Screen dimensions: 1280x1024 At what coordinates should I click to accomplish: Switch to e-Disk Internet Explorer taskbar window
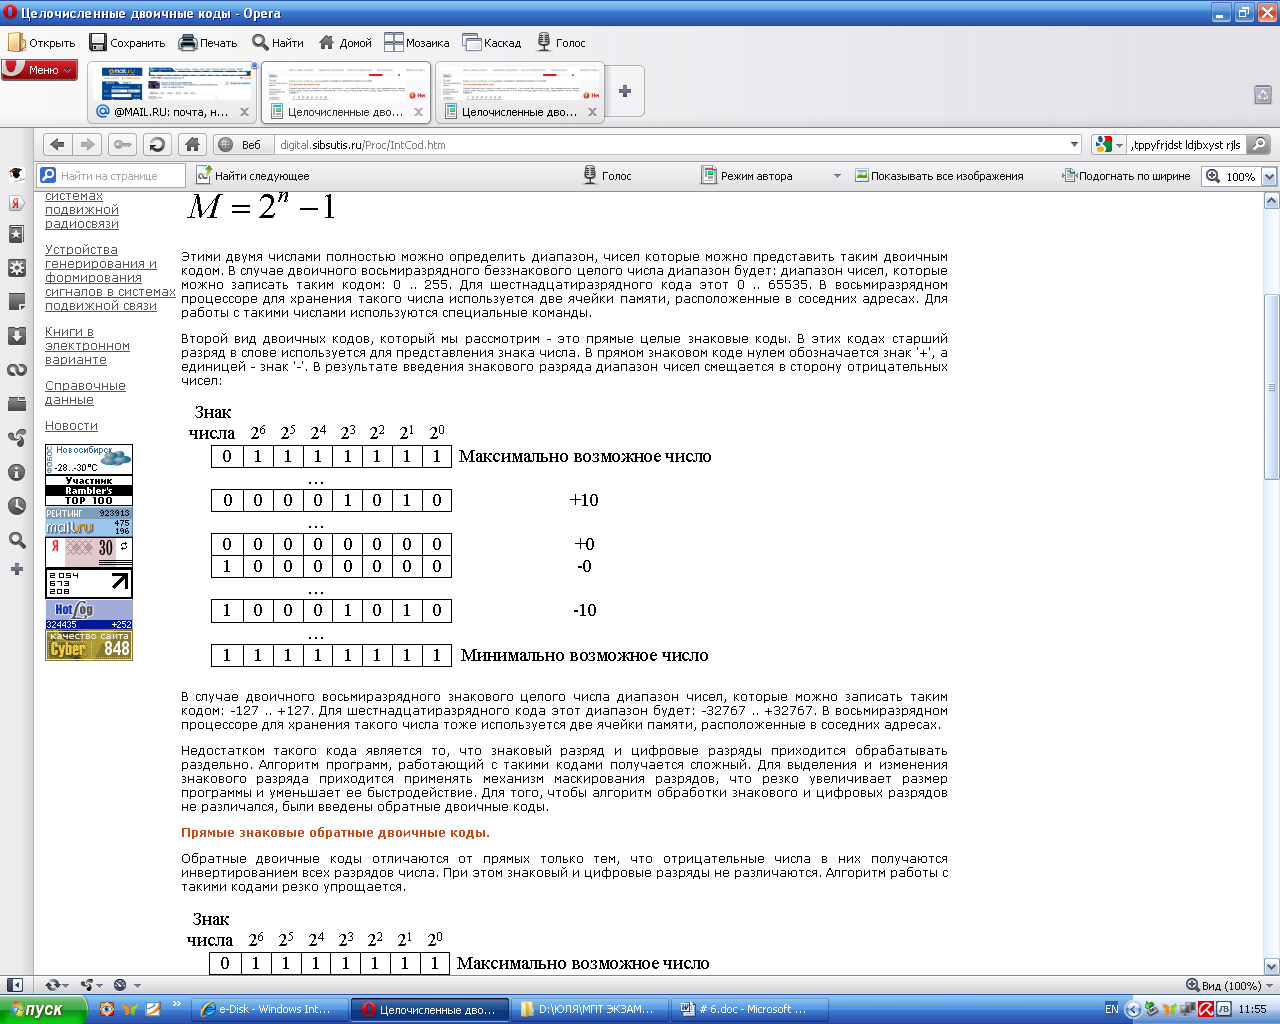pyautogui.click(x=270, y=1009)
